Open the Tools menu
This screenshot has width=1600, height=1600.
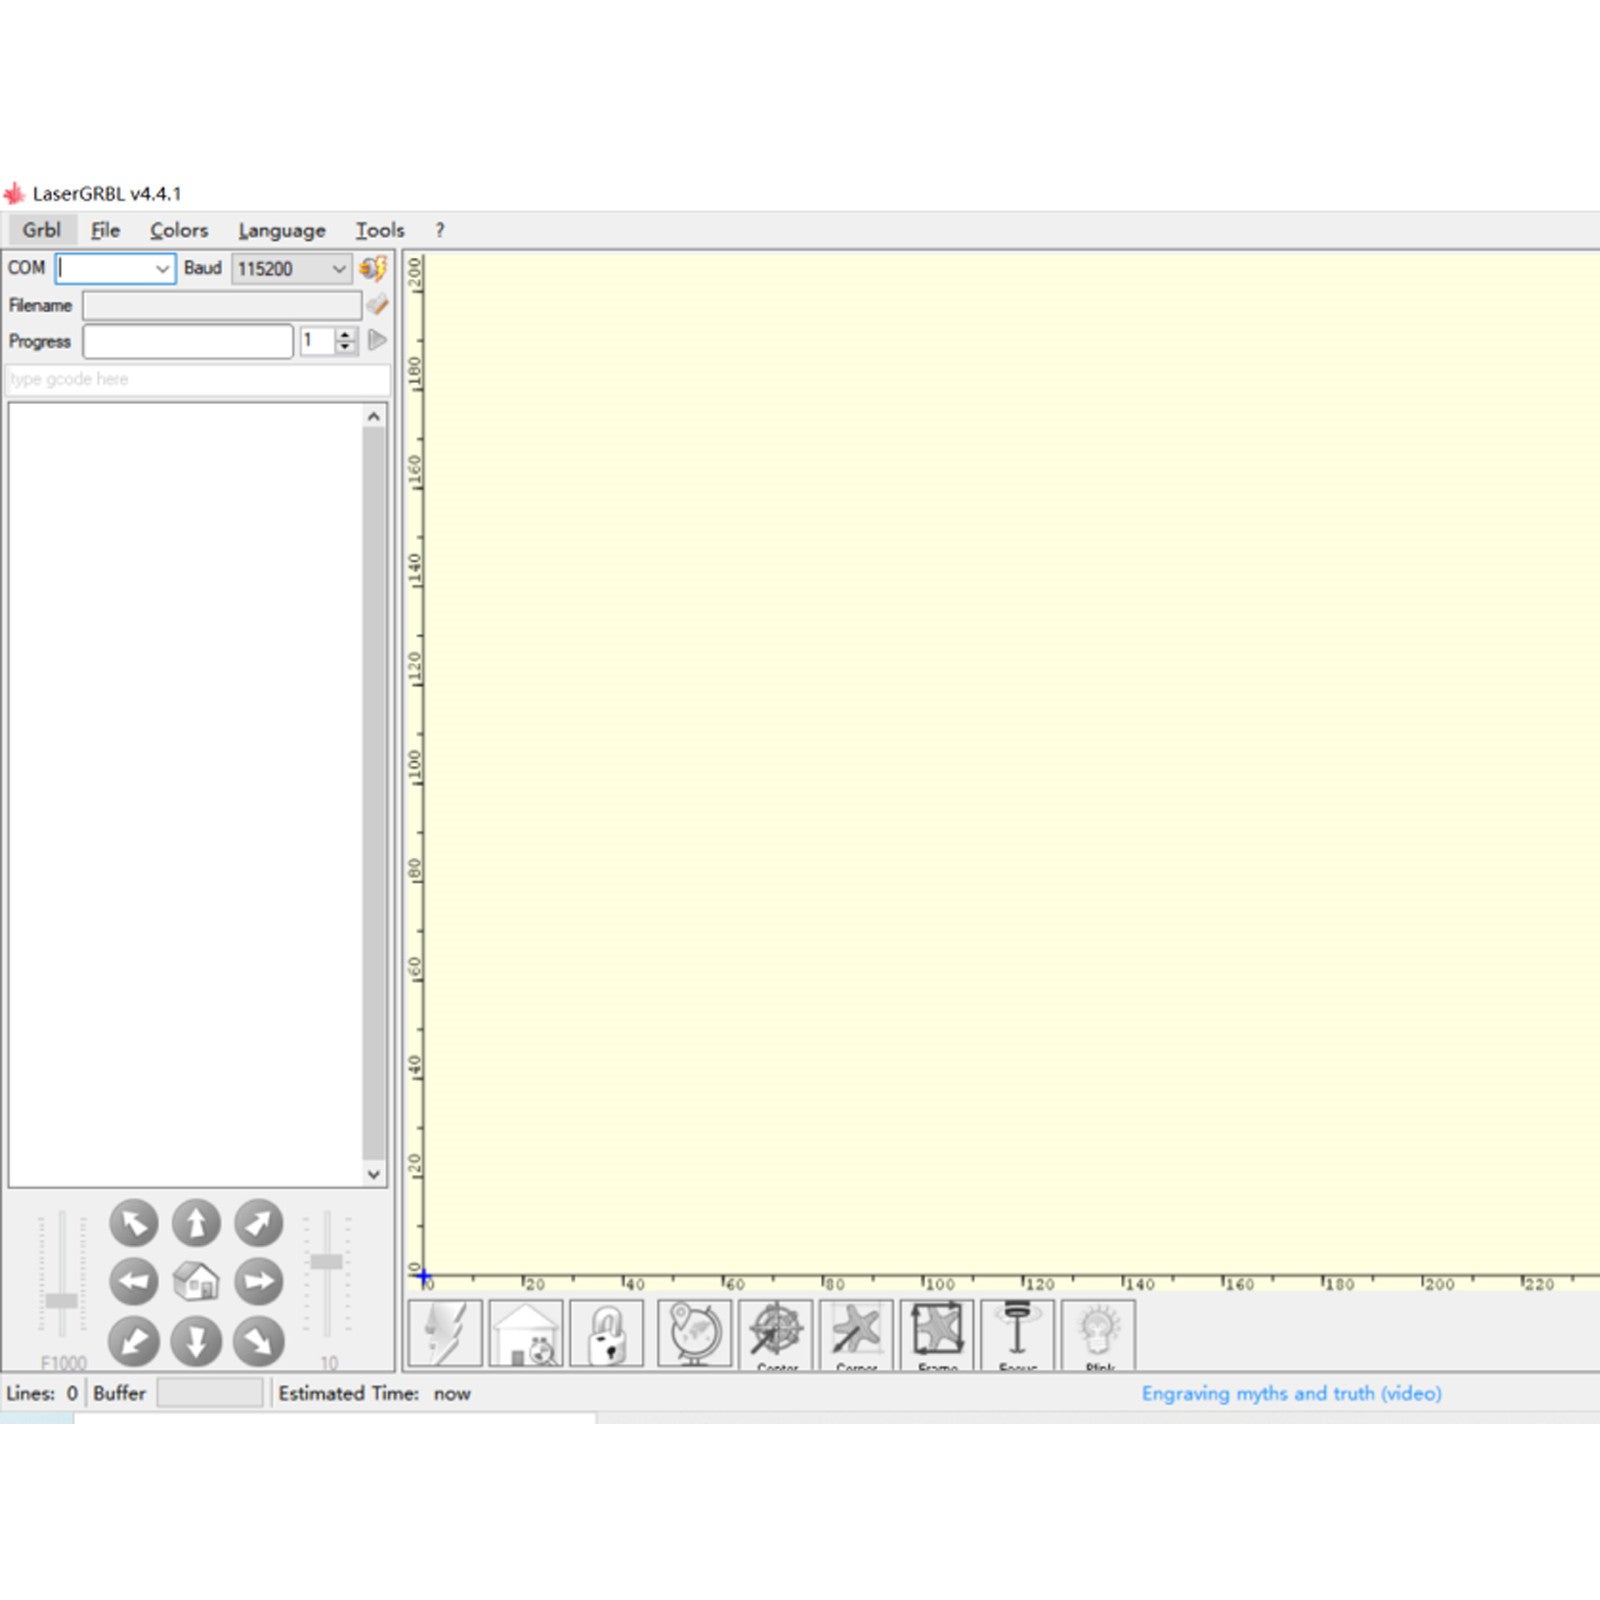pos(380,230)
